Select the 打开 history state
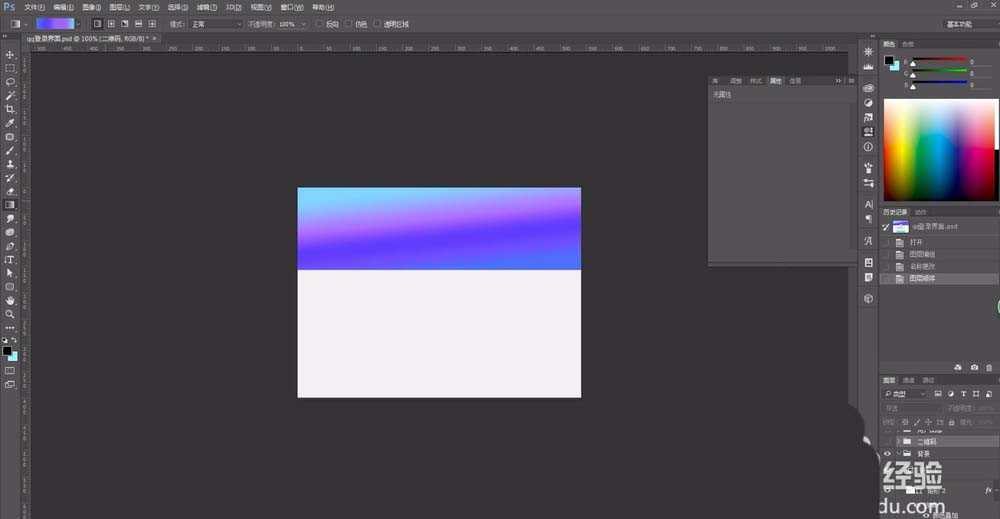Image resolution: width=1000 pixels, height=519 pixels. point(916,242)
